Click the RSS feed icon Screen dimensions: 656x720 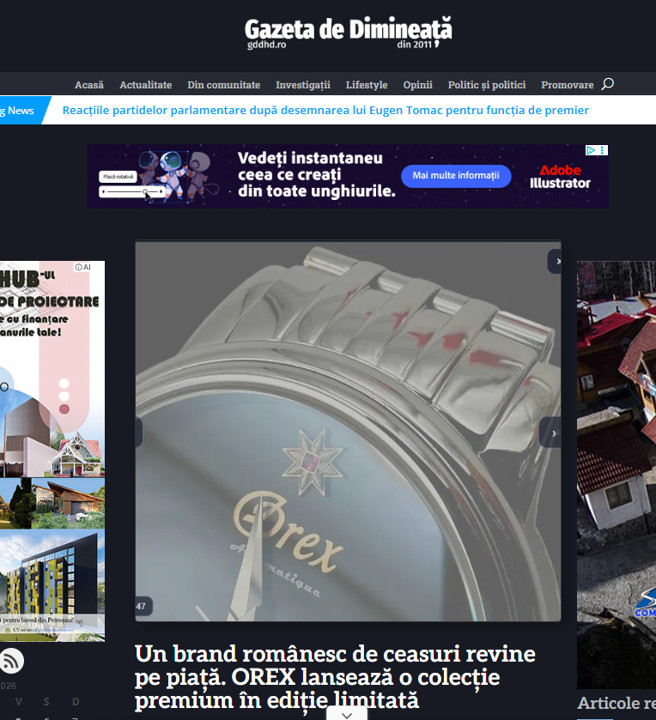[x=11, y=661]
